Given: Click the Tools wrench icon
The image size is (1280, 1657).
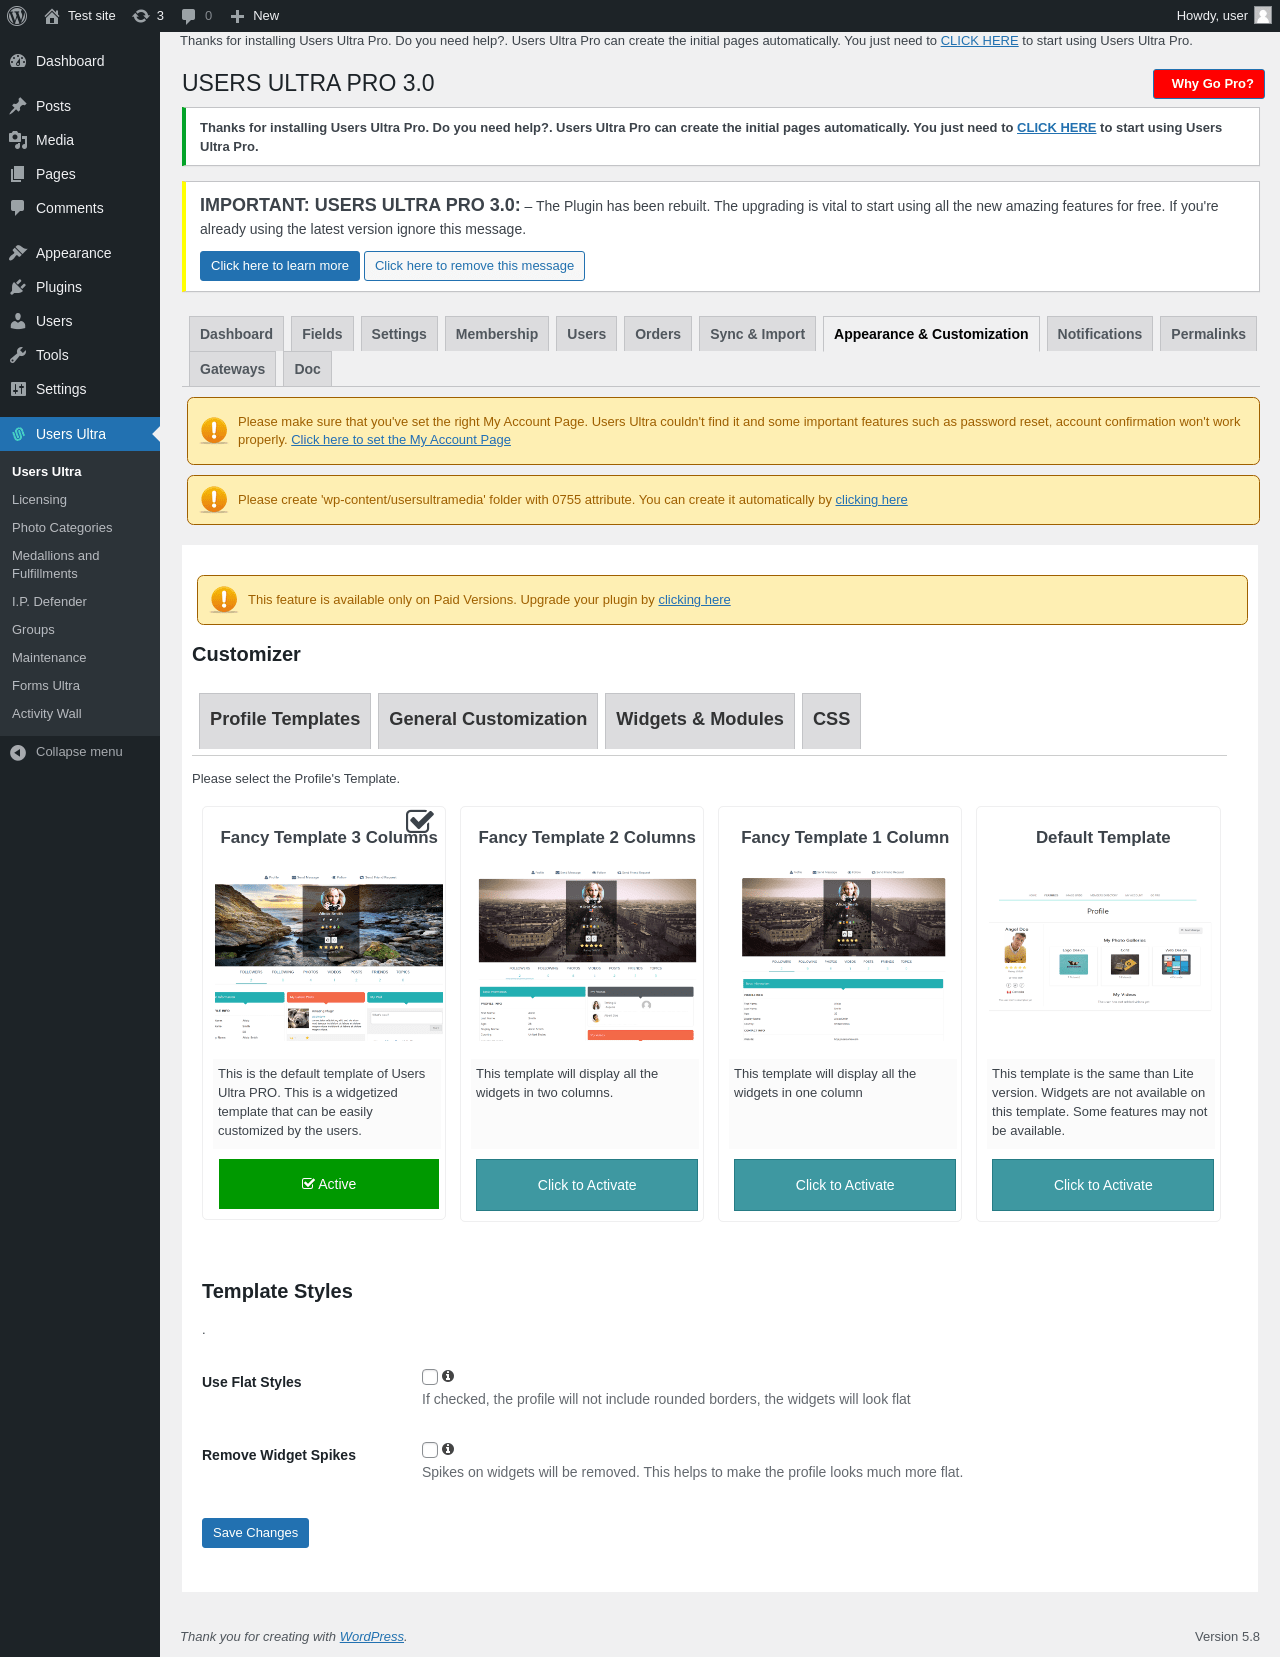Looking at the screenshot, I should point(18,355).
